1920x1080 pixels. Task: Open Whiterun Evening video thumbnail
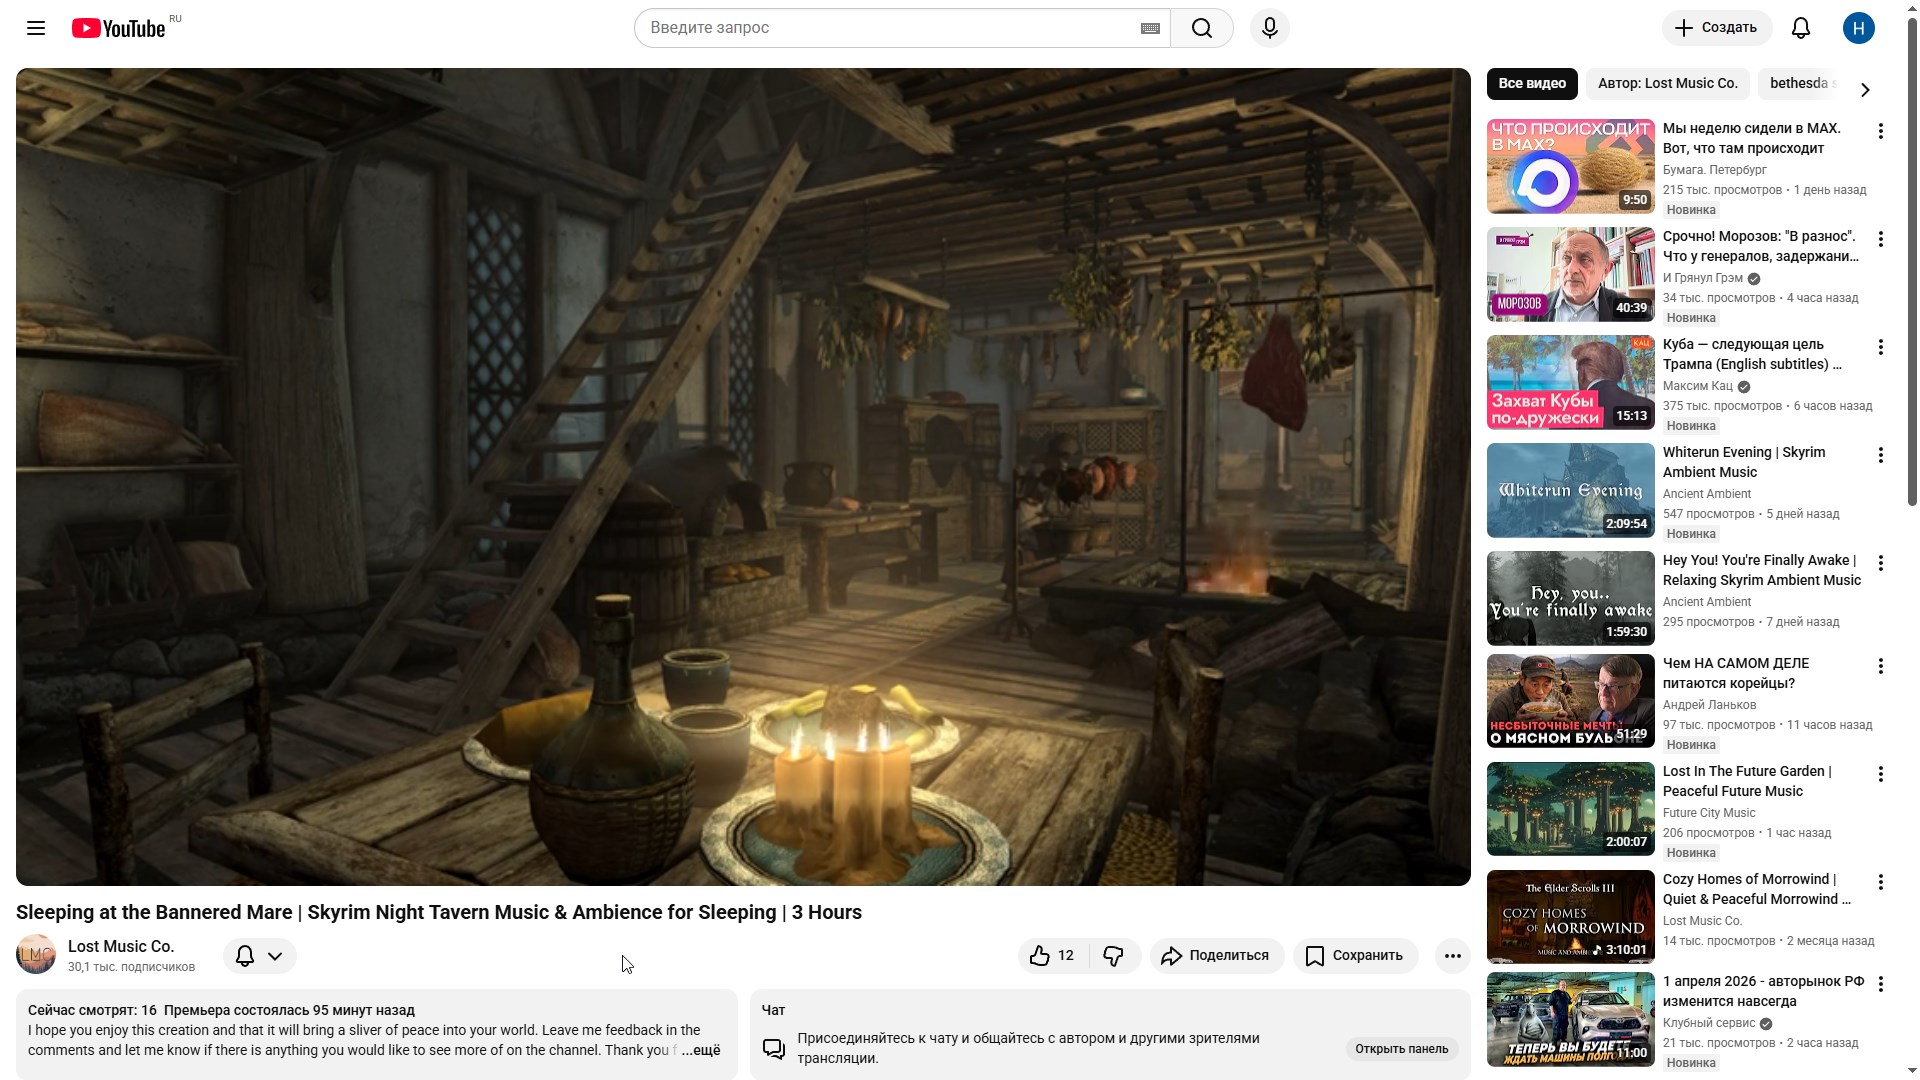1570,491
